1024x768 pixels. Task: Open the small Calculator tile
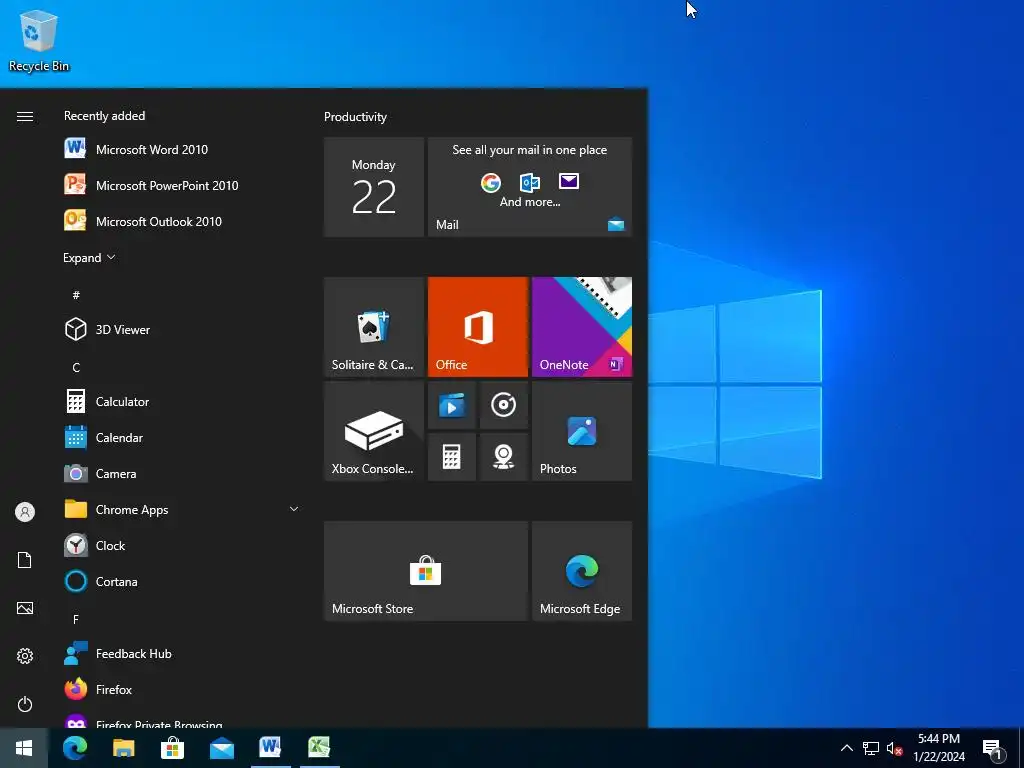pyautogui.click(x=451, y=457)
